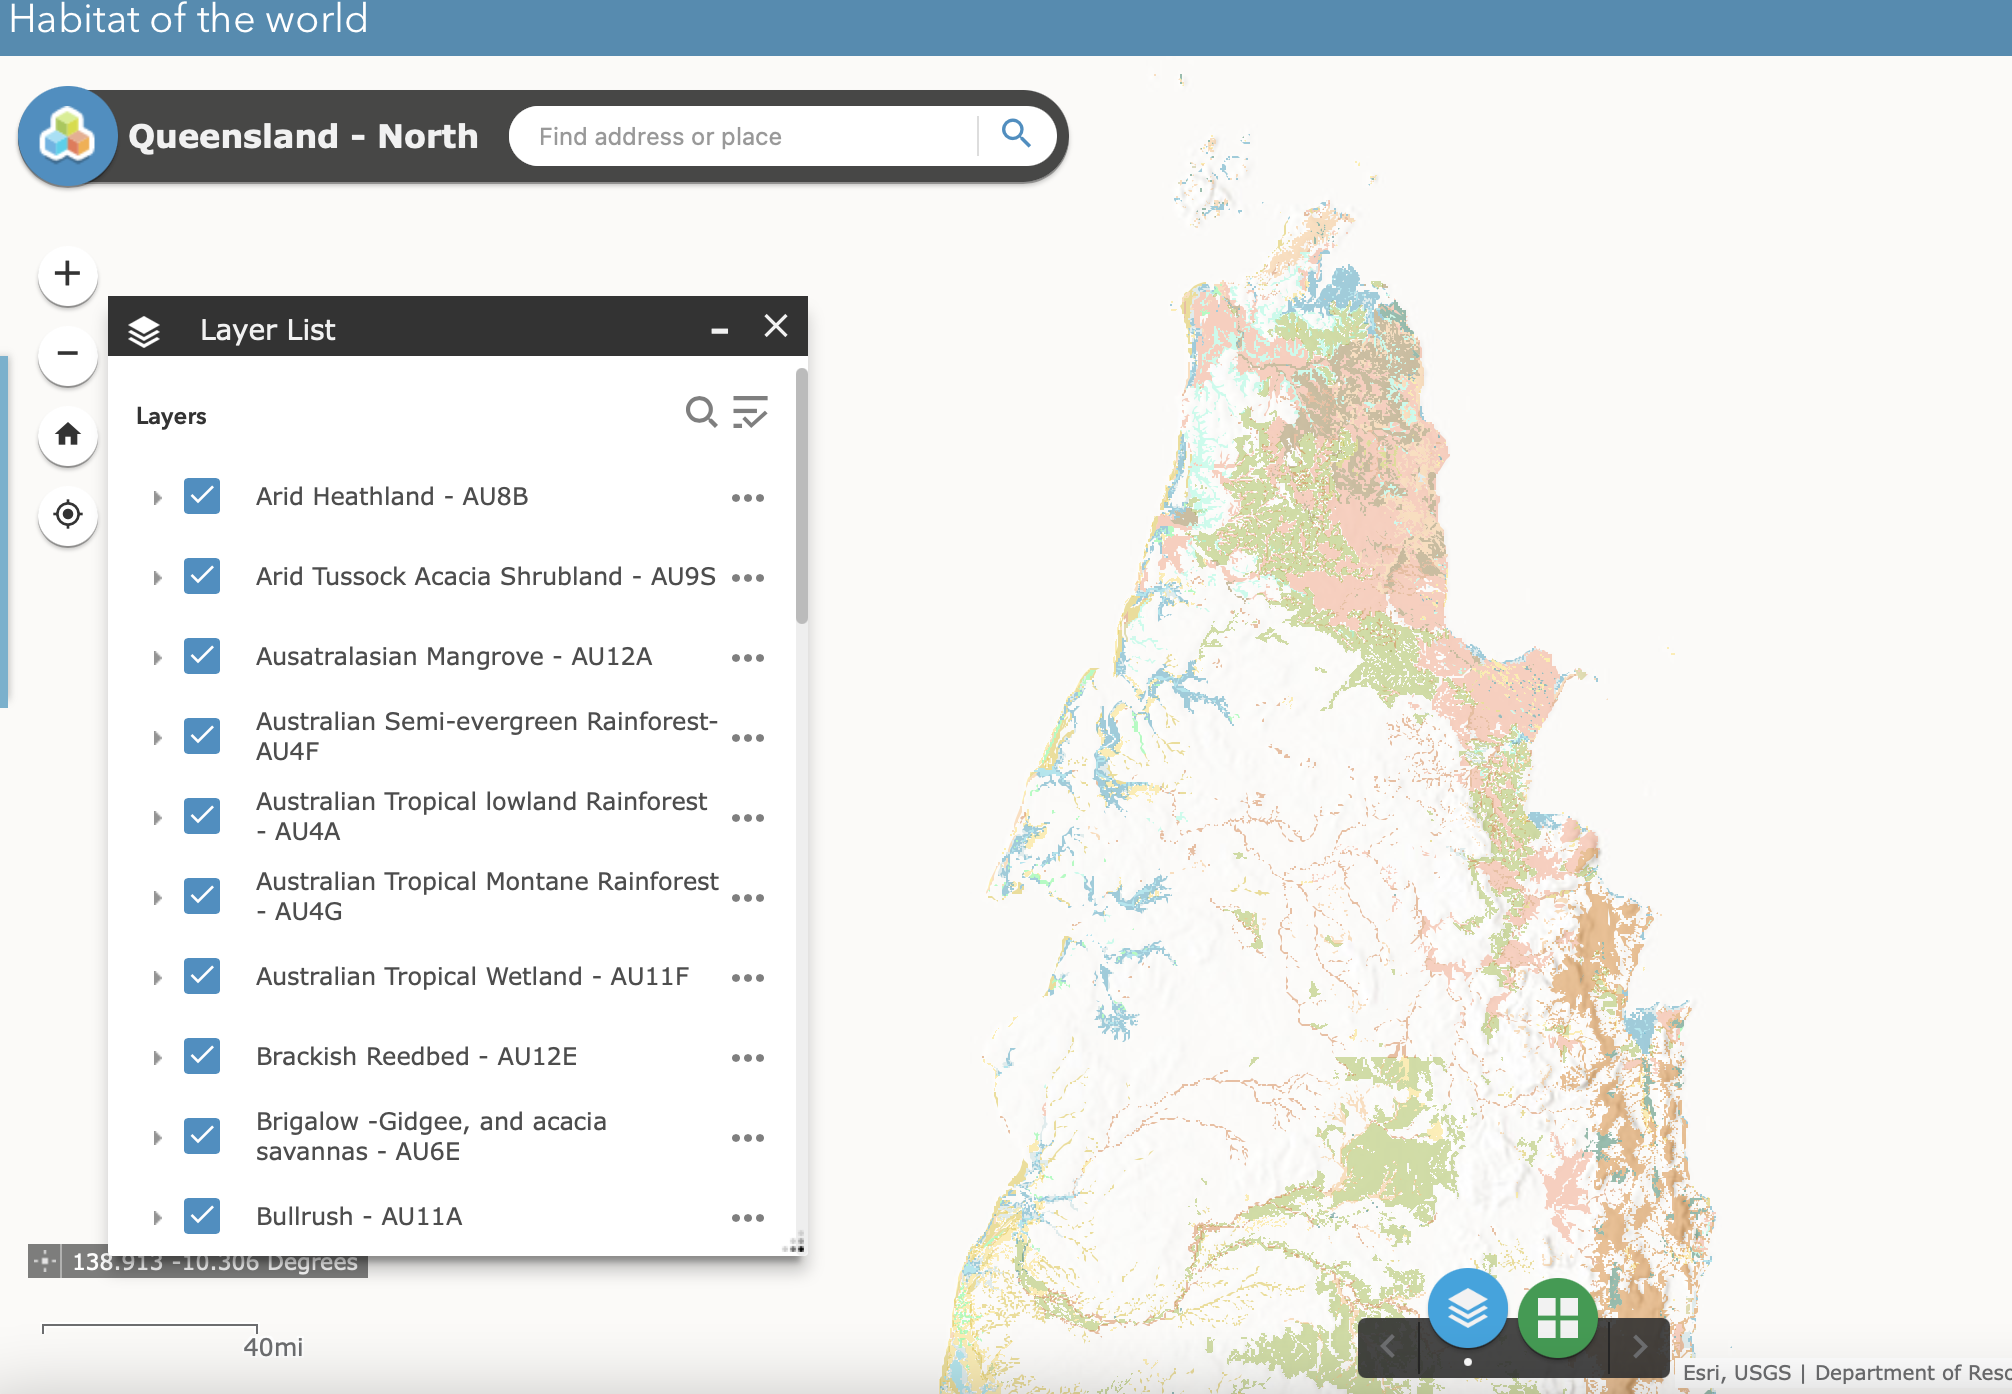Image resolution: width=2012 pixels, height=1394 pixels.
Task: Click the zoom out minus button
Action: coord(67,354)
